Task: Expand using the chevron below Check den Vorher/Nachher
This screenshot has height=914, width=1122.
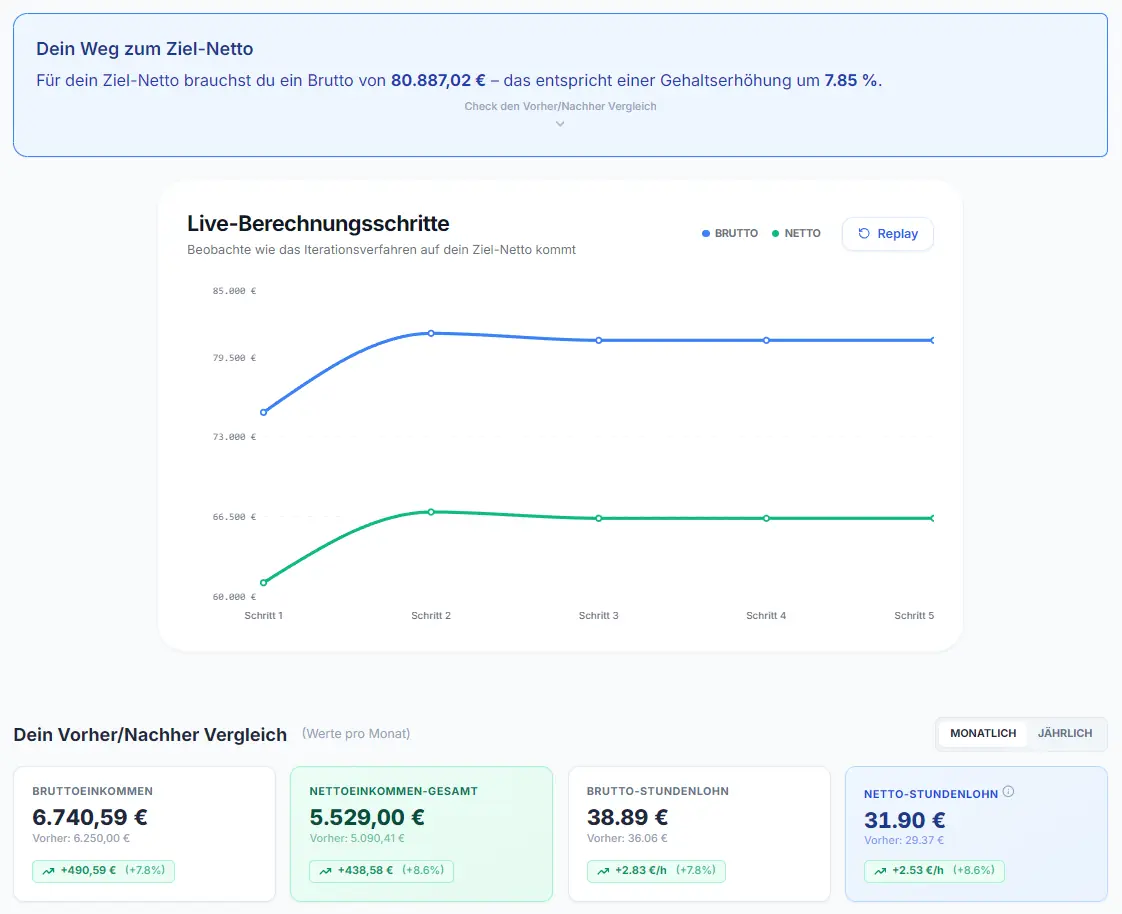Action: 560,124
